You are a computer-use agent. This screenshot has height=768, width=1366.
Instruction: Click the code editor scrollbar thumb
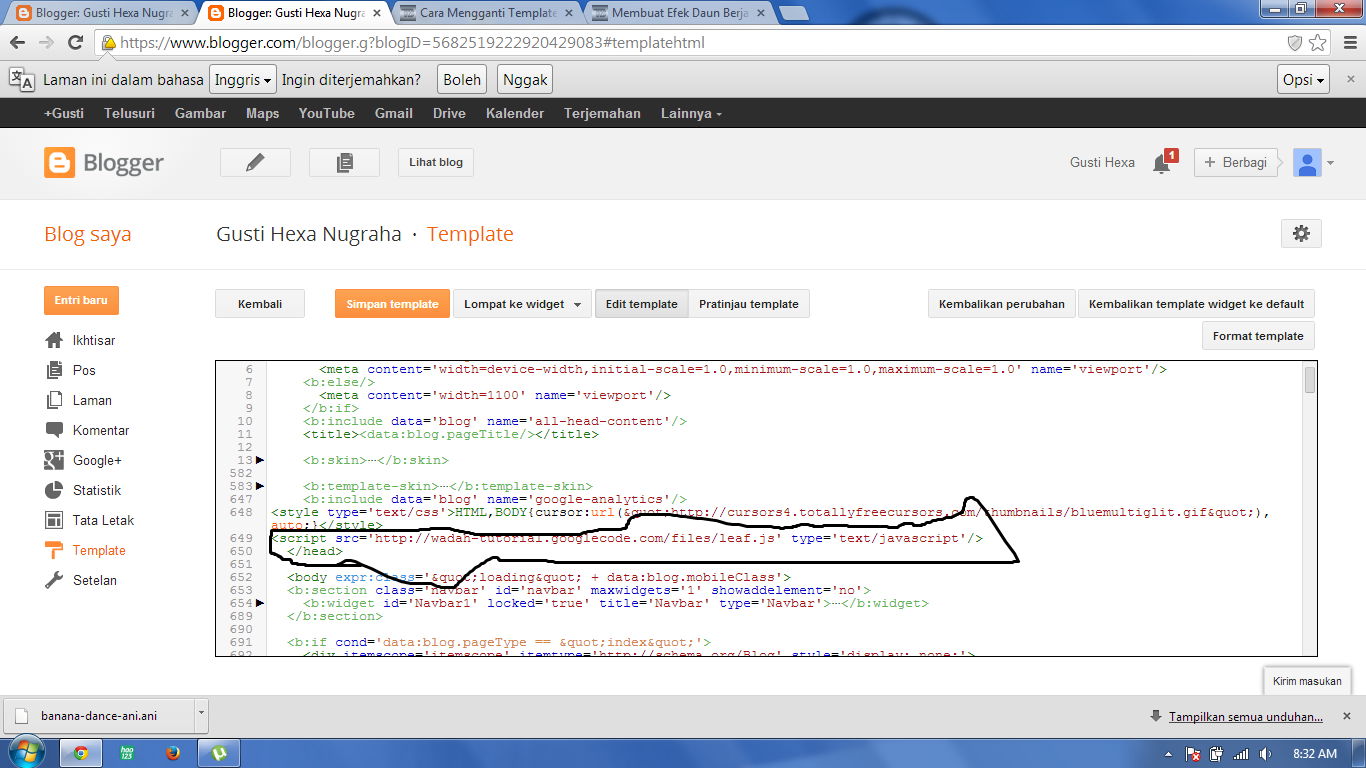pyautogui.click(x=1310, y=380)
